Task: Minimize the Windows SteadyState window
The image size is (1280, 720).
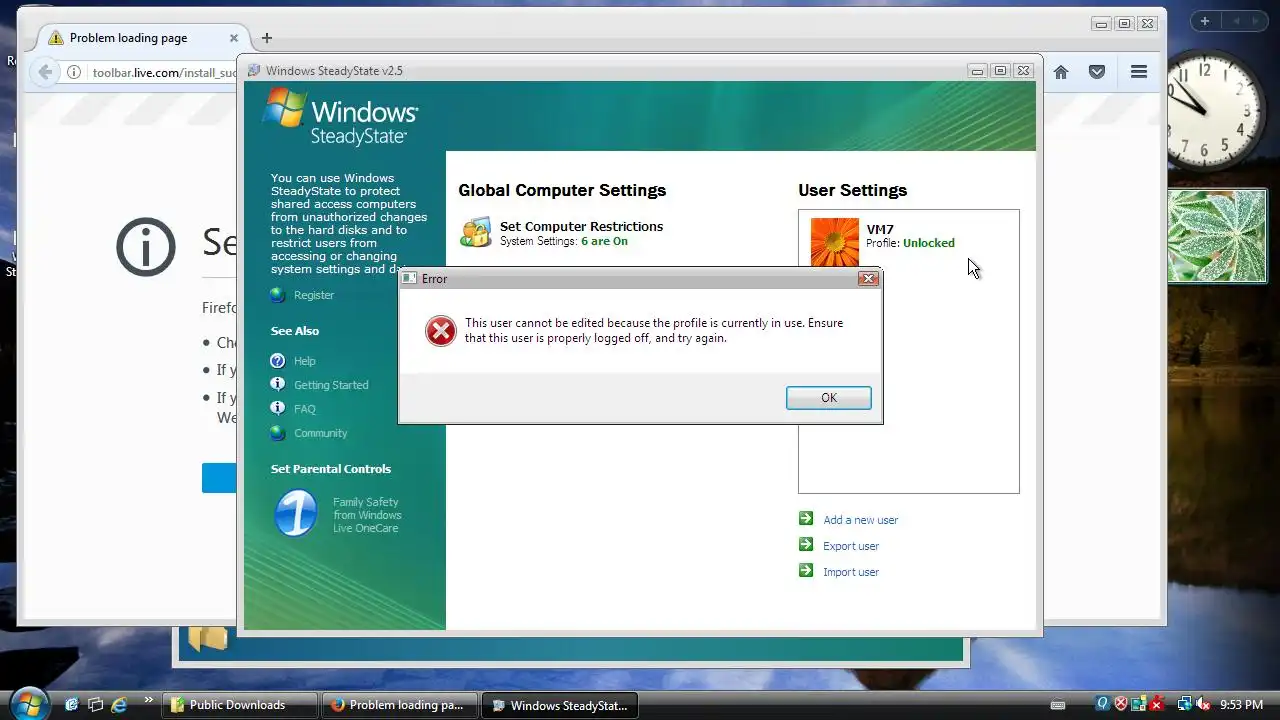Action: tap(977, 71)
